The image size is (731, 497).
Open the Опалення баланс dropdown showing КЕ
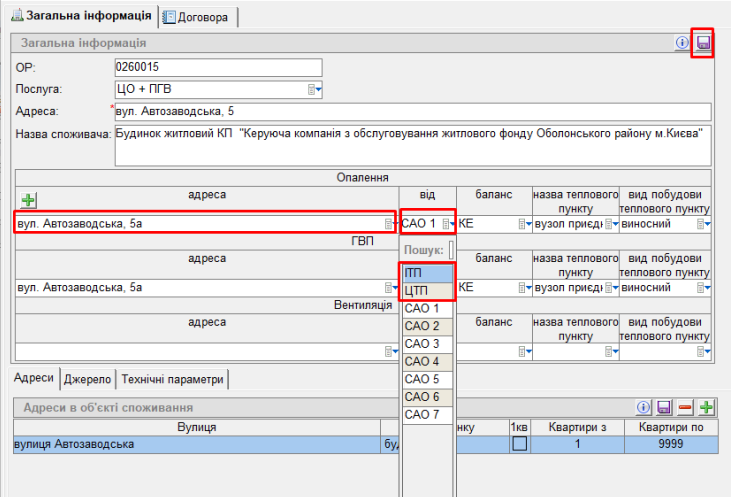click(x=524, y=224)
